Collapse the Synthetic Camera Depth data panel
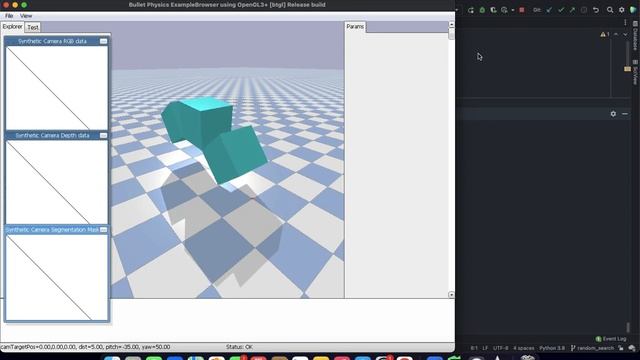The width and height of the screenshot is (640, 360). point(103,136)
